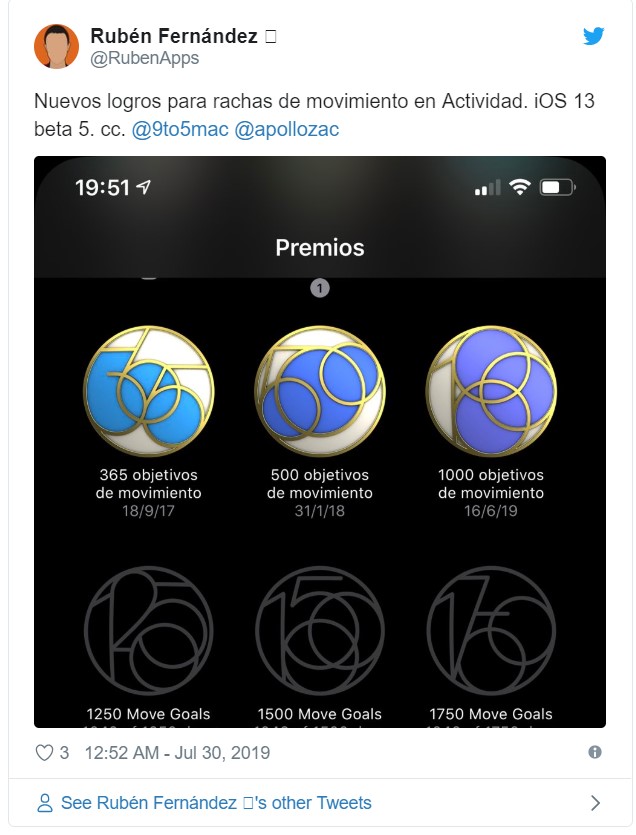Open the @apollozac mention link
Image resolution: width=636 pixels, height=835 pixels.
[x=287, y=129]
